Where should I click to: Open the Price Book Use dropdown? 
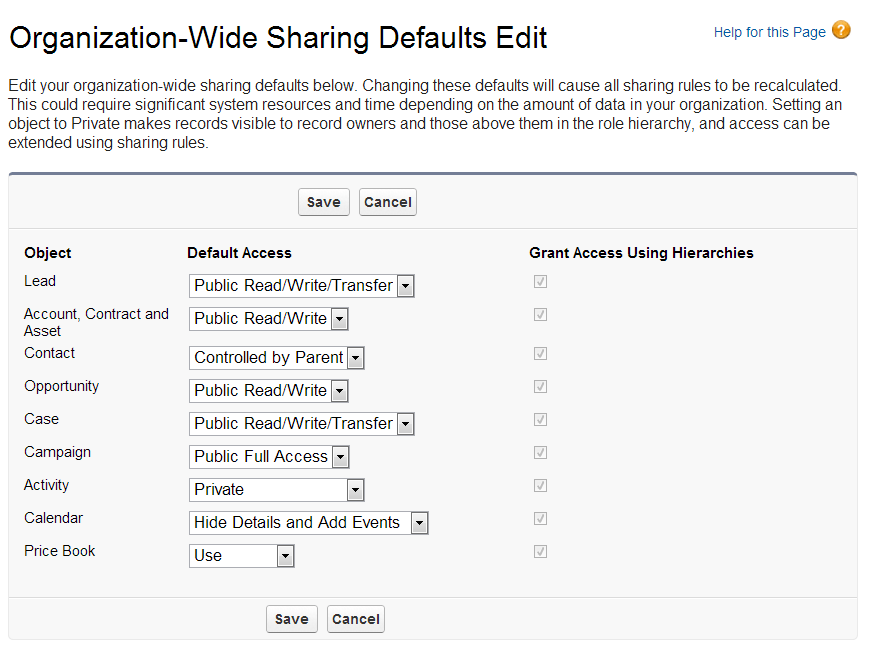[241, 556]
